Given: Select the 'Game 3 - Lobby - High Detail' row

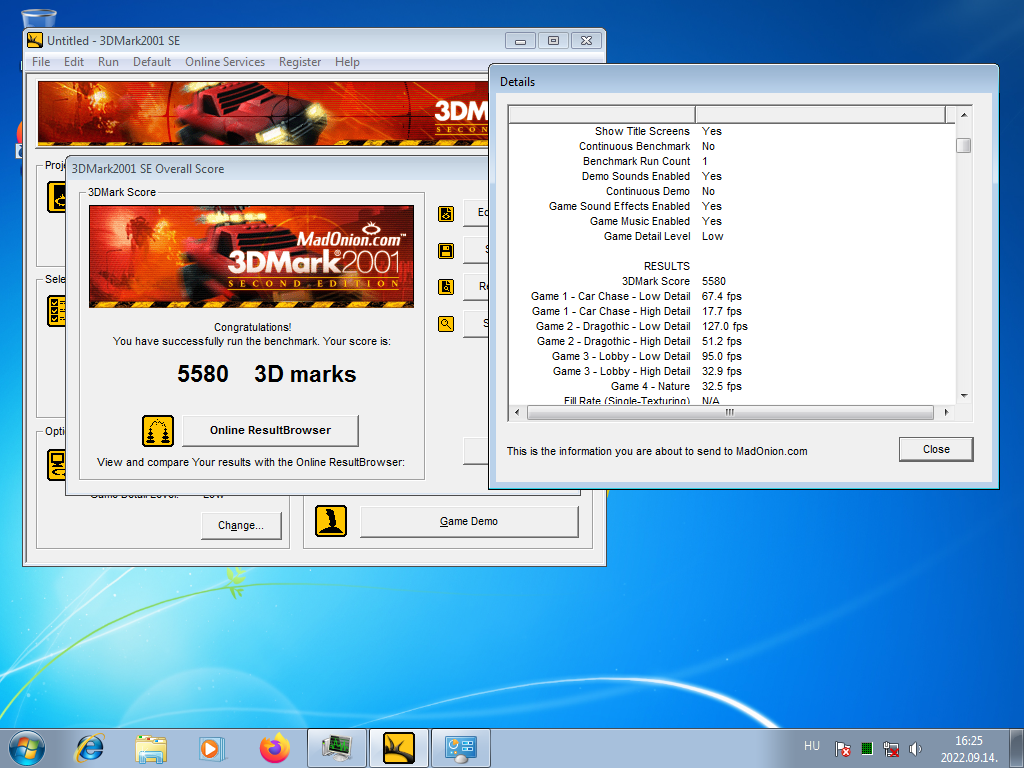Looking at the screenshot, I should point(732,372).
